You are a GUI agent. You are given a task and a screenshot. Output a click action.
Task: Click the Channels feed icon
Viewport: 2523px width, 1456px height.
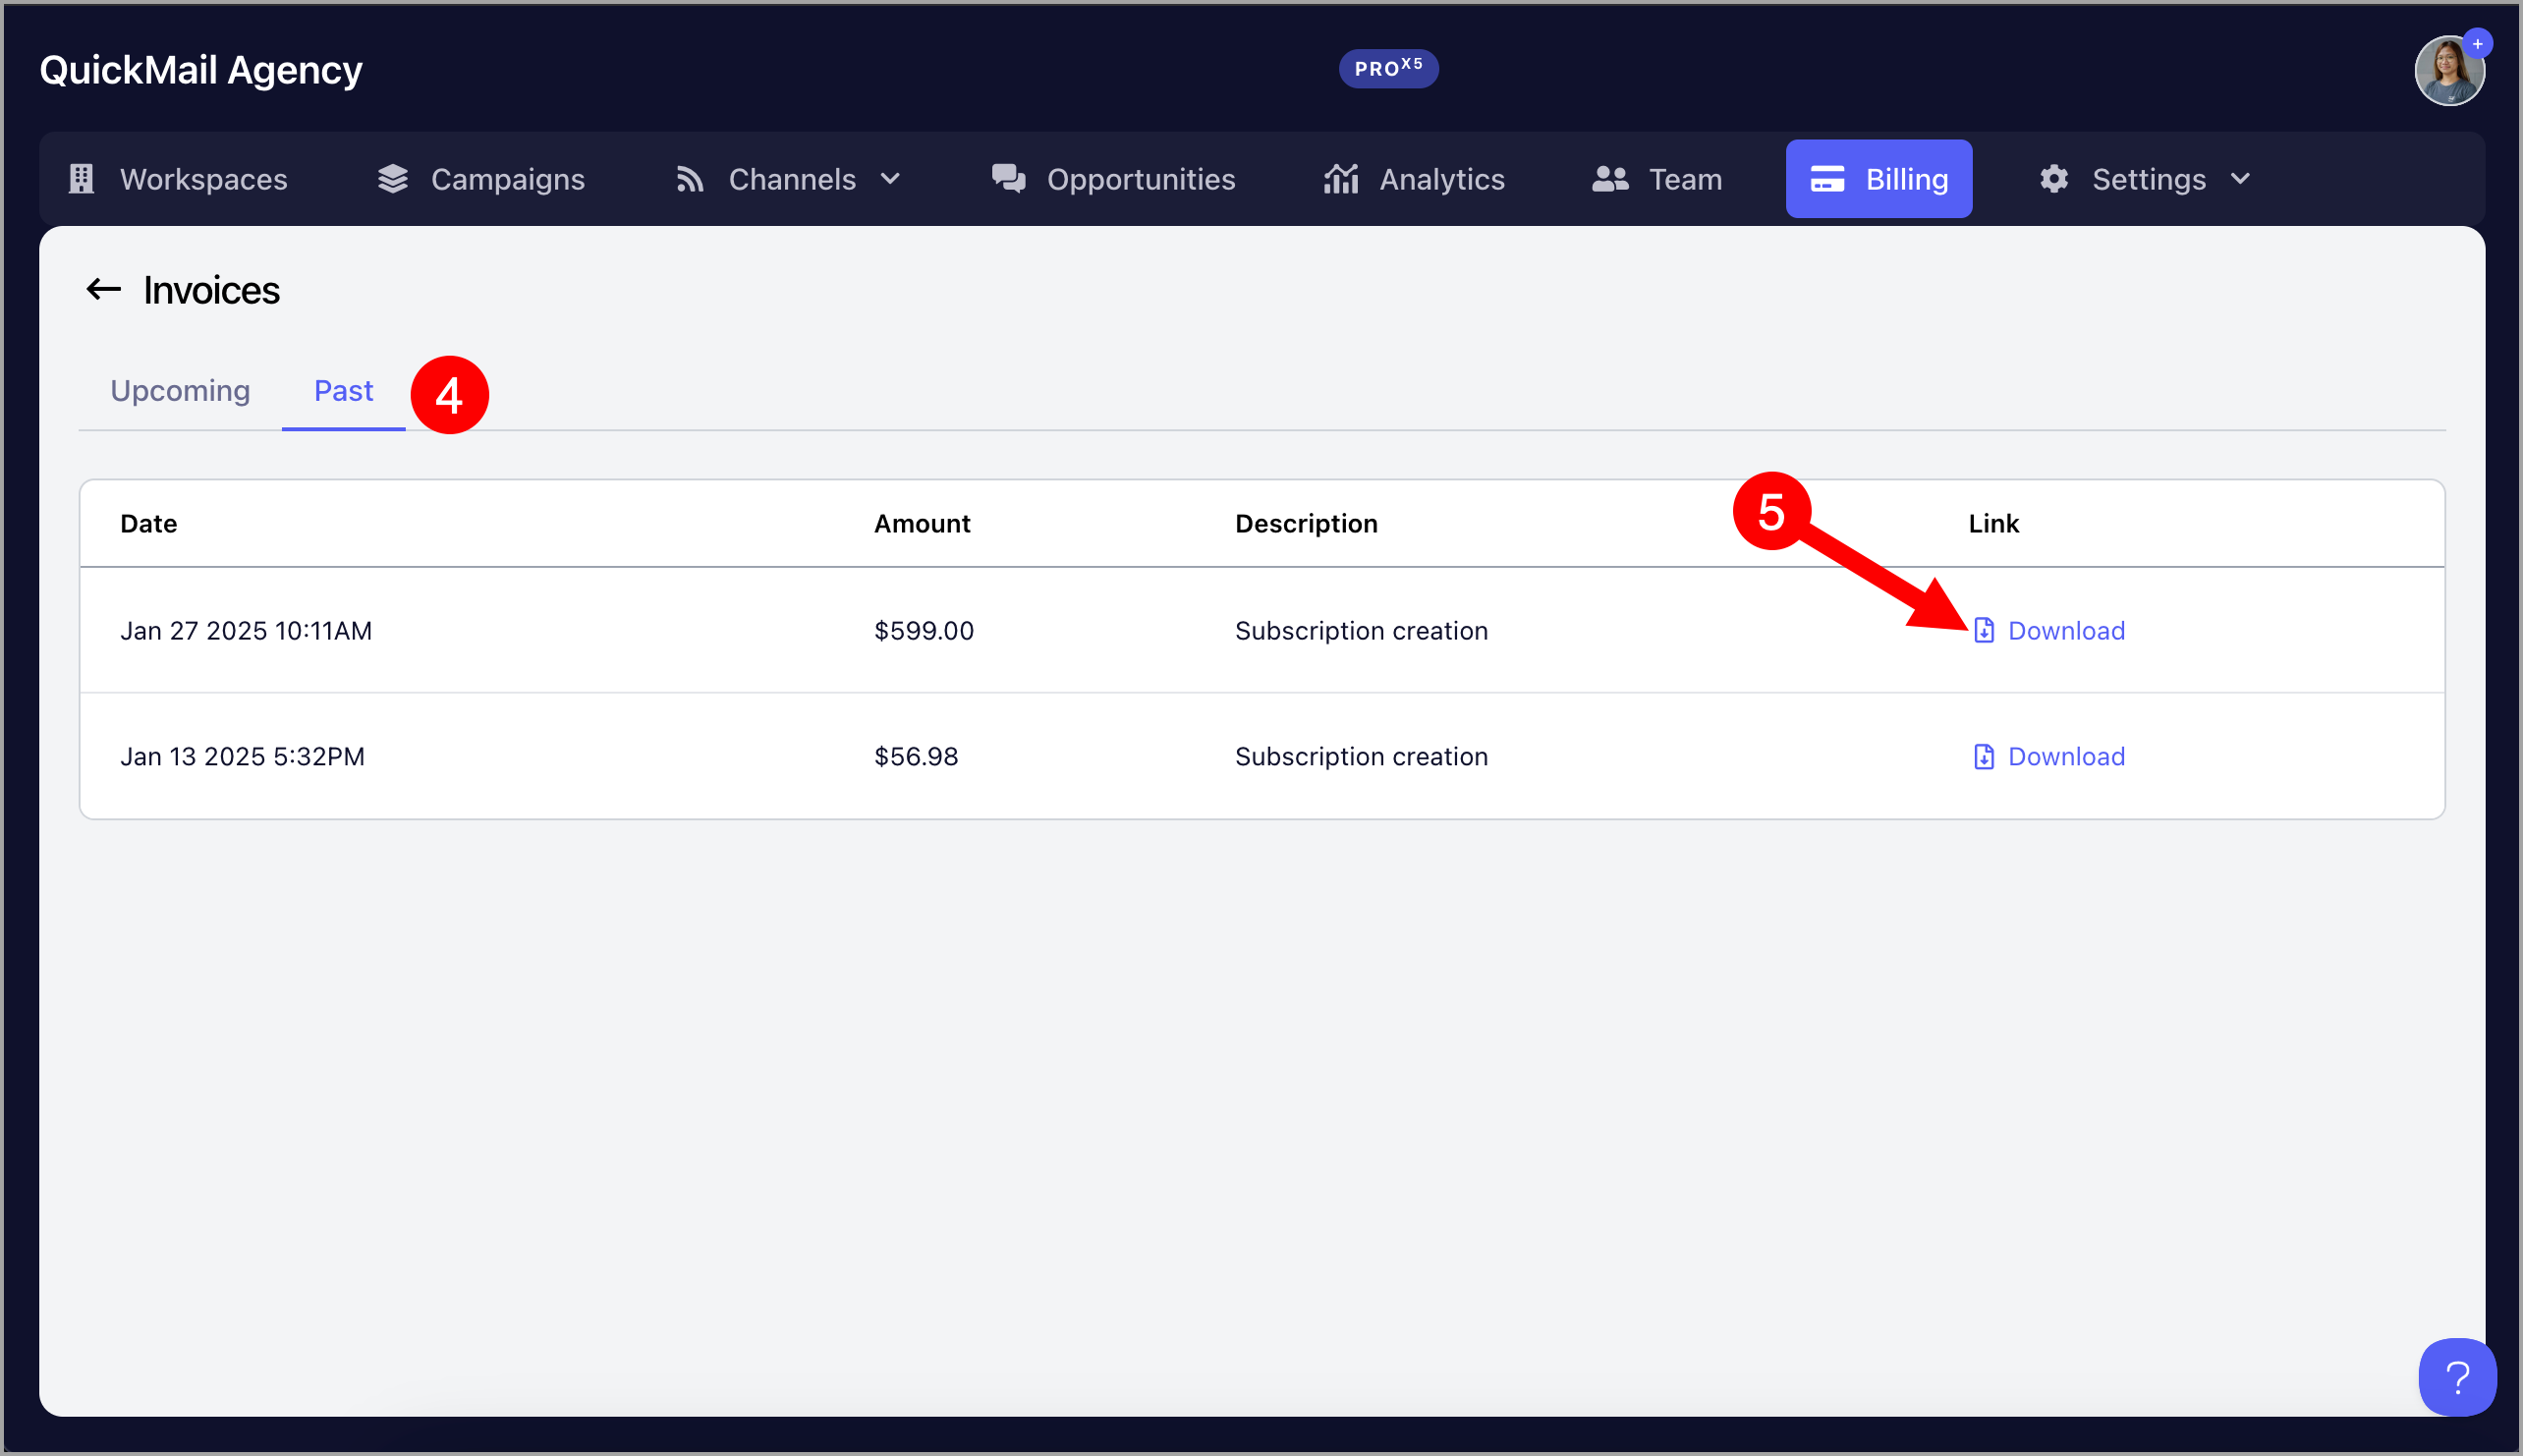(x=690, y=179)
